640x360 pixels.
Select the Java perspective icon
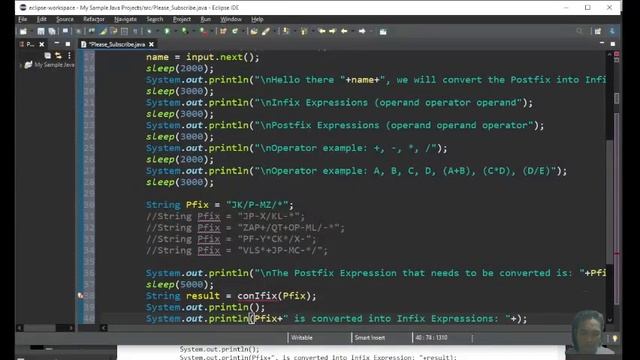[612, 31]
